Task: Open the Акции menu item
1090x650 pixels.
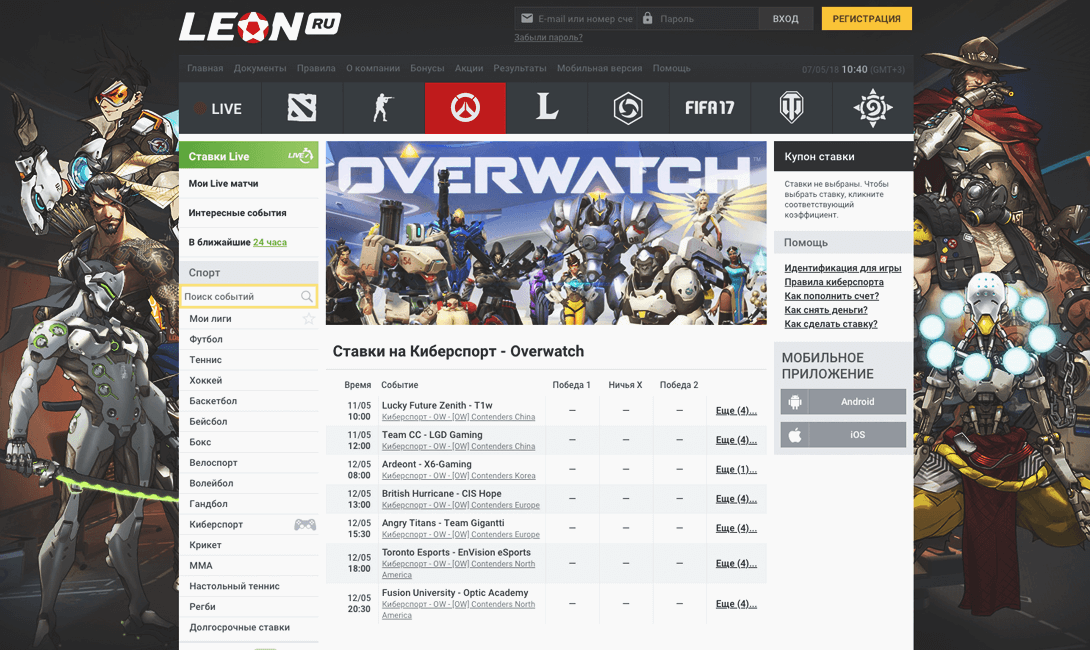Action: 469,68
